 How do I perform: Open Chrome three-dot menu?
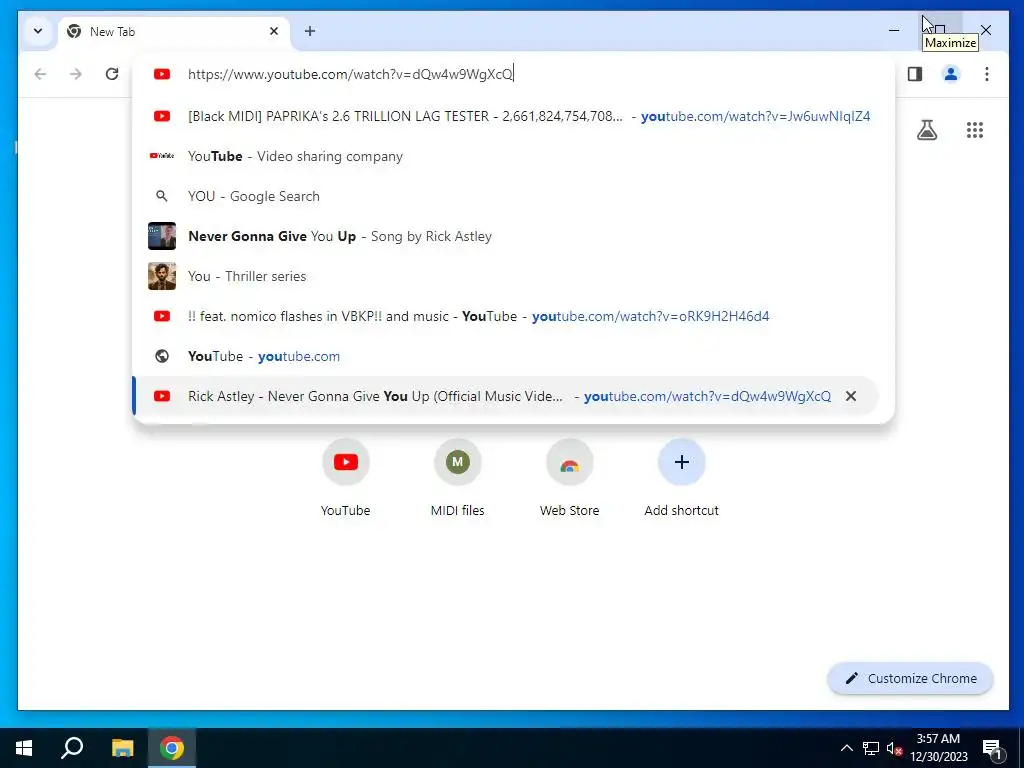[986, 74]
